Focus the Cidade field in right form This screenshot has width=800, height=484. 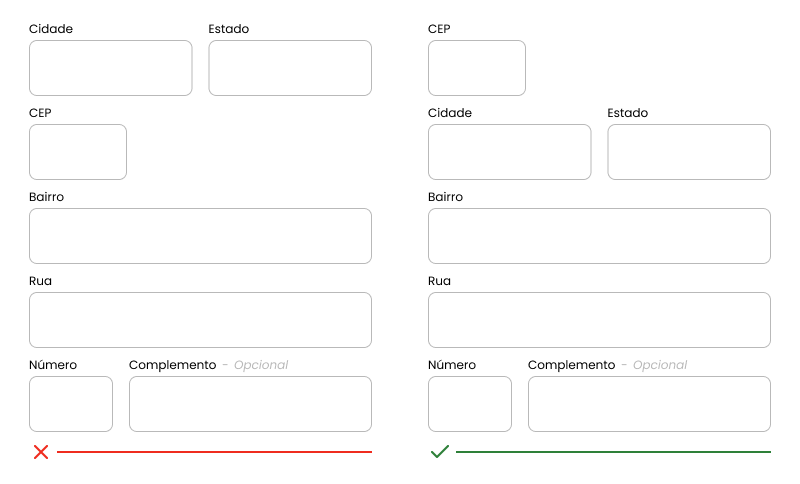510,152
